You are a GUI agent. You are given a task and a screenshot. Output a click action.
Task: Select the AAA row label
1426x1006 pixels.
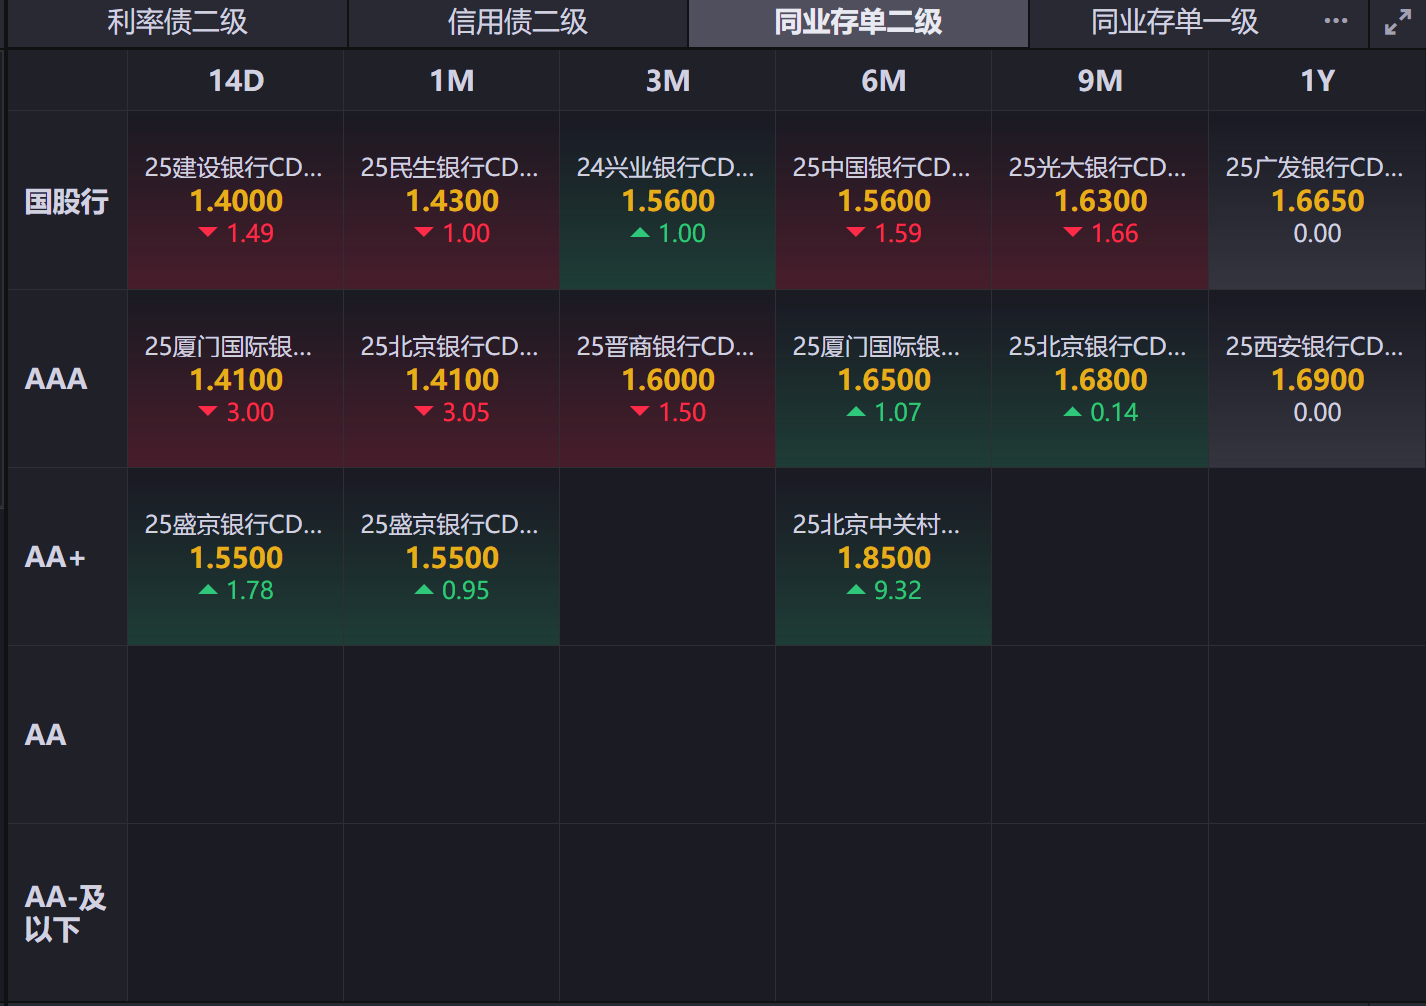click(56, 379)
